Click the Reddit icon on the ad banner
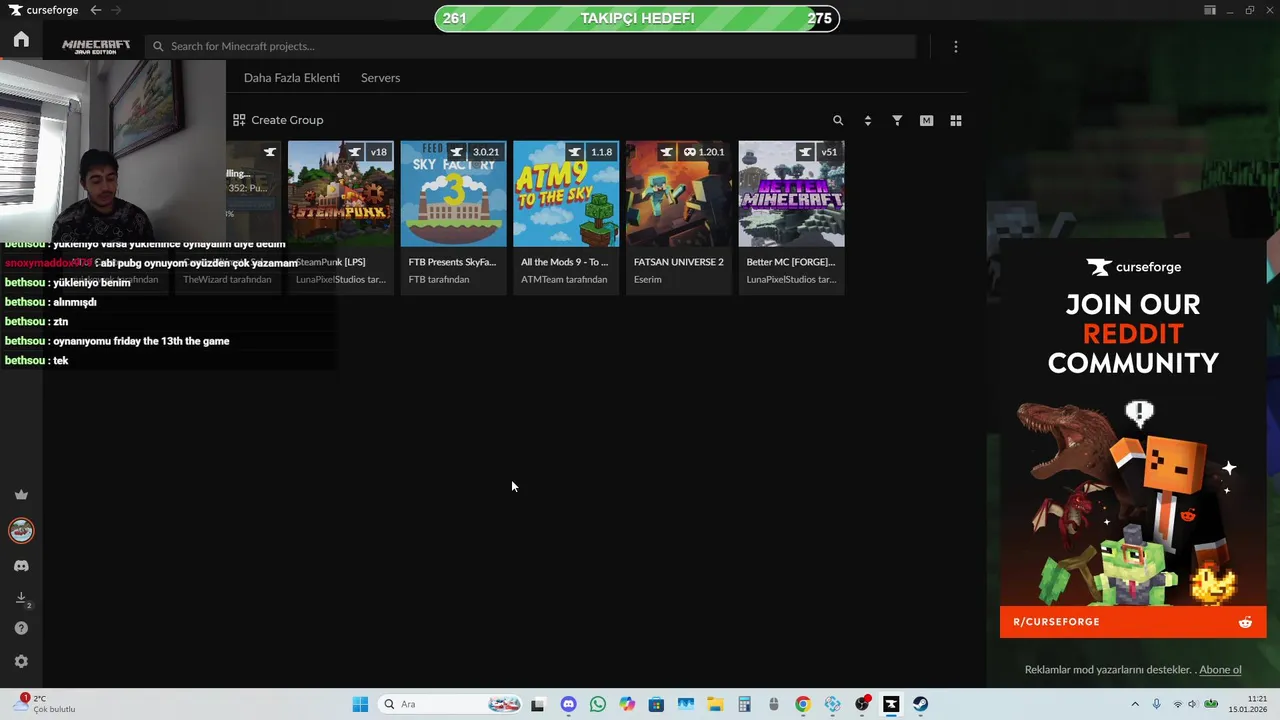Screen dimensions: 1280x720 click(1245, 622)
